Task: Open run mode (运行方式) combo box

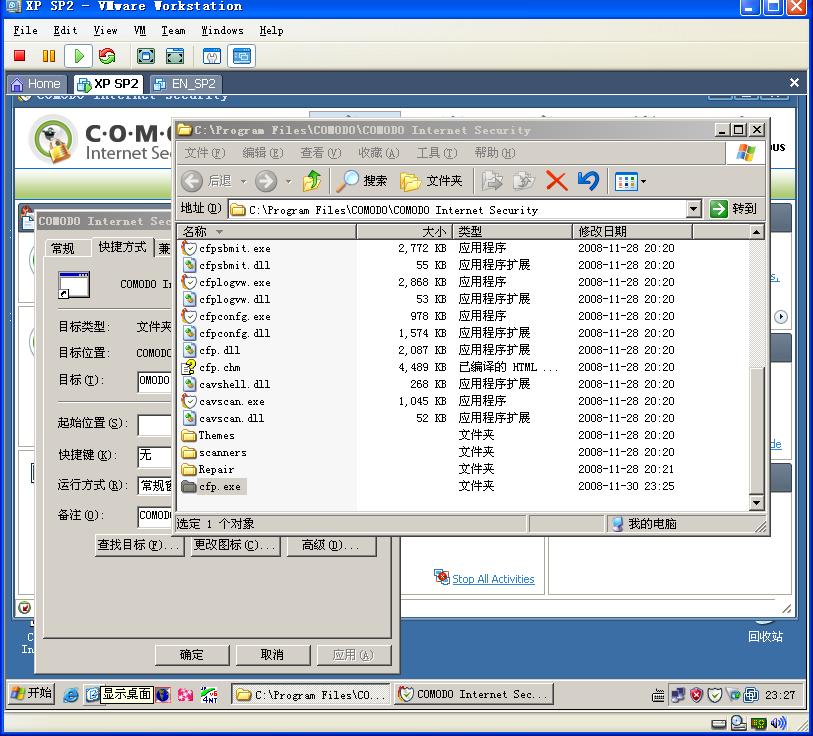Action: (155, 485)
